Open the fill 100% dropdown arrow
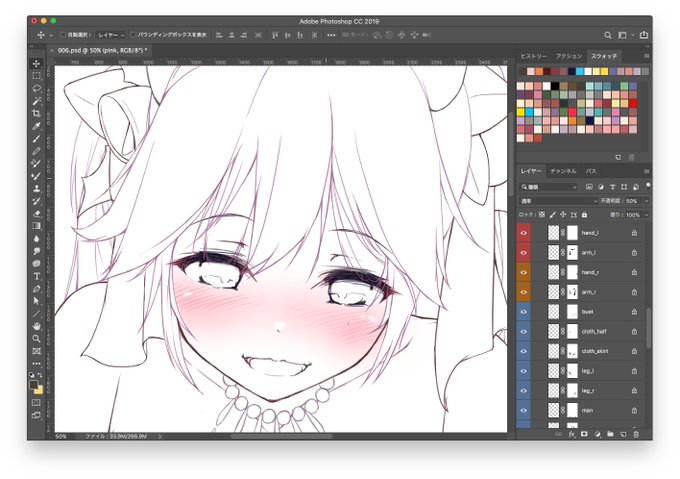 646,215
